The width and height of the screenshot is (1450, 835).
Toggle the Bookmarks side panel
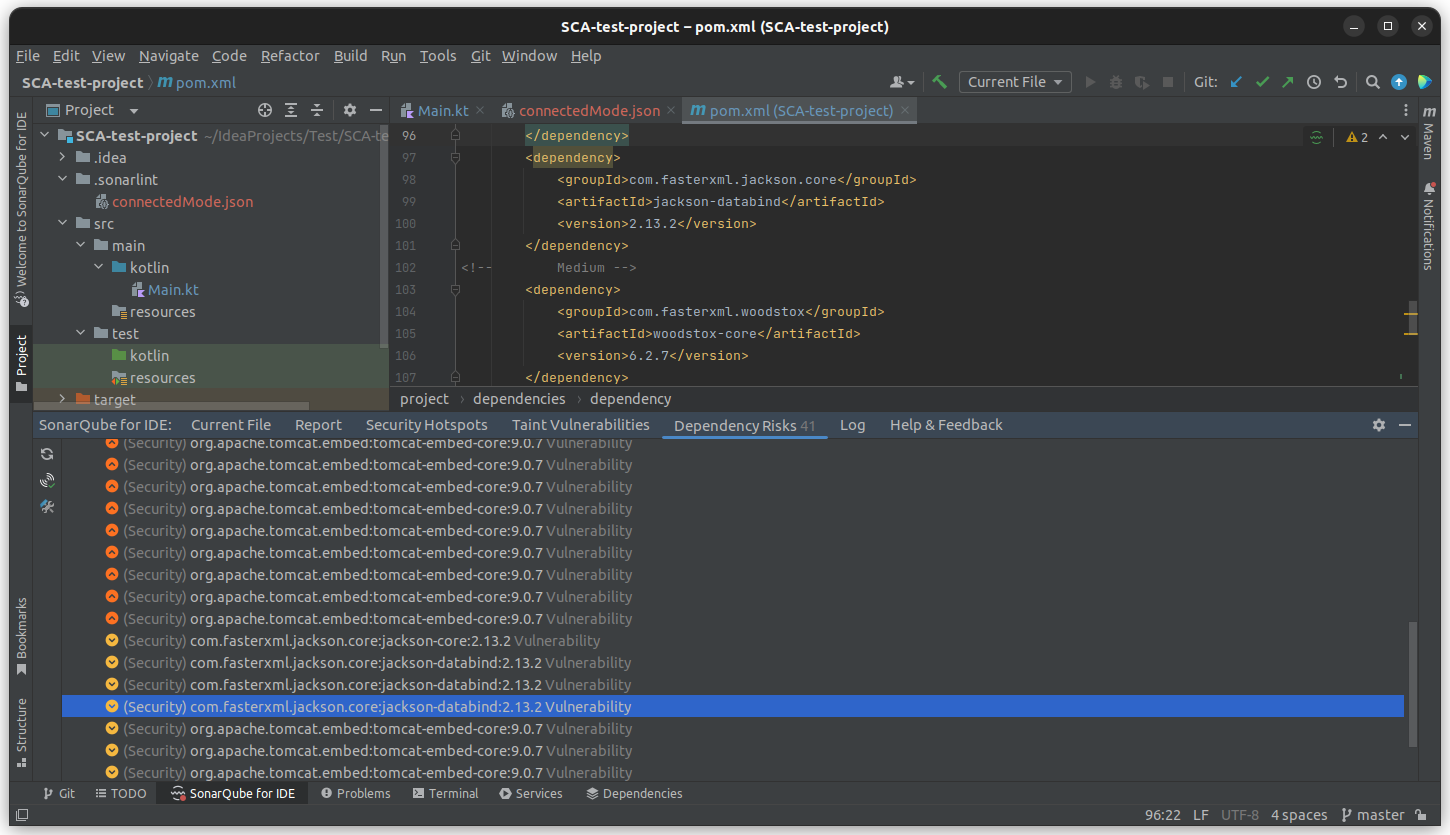coord(21,636)
